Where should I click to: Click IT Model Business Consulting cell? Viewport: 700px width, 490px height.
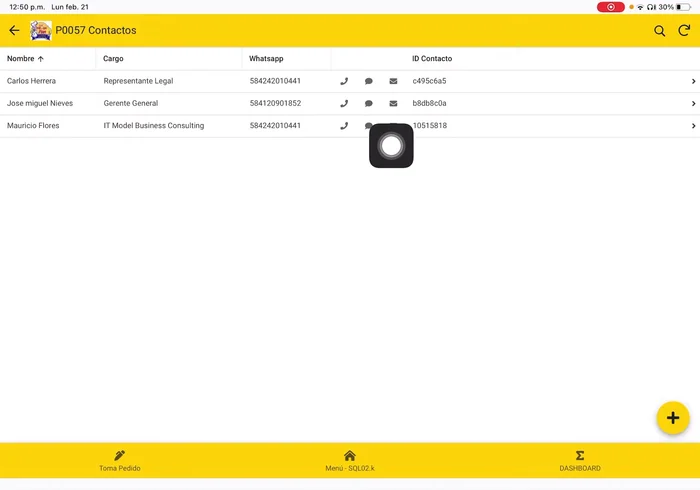pyautogui.click(x=154, y=125)
